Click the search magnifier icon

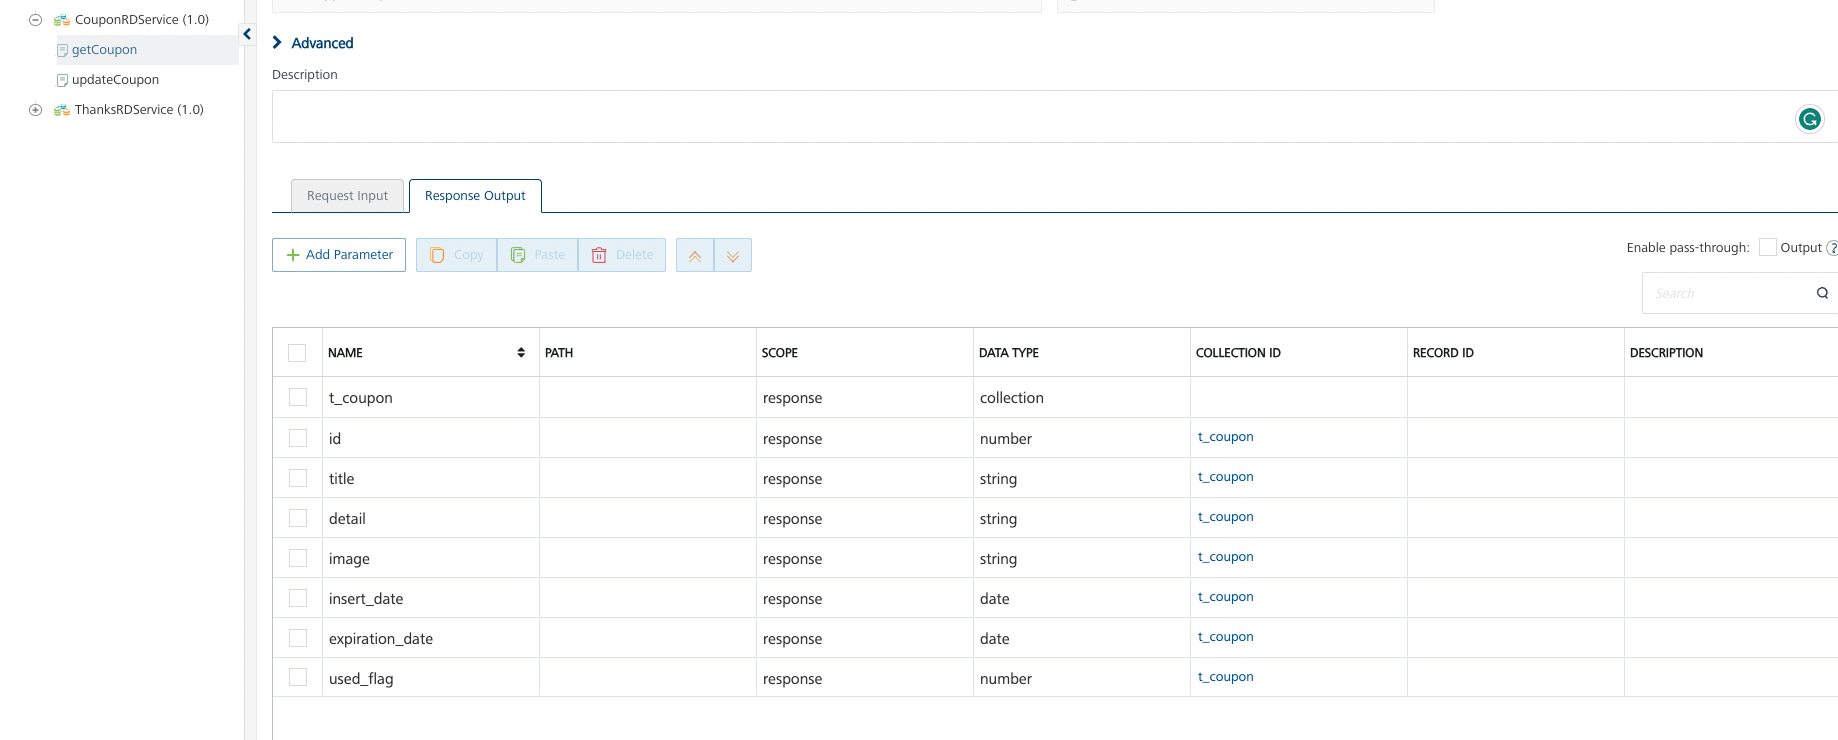tap(1822, 293)
